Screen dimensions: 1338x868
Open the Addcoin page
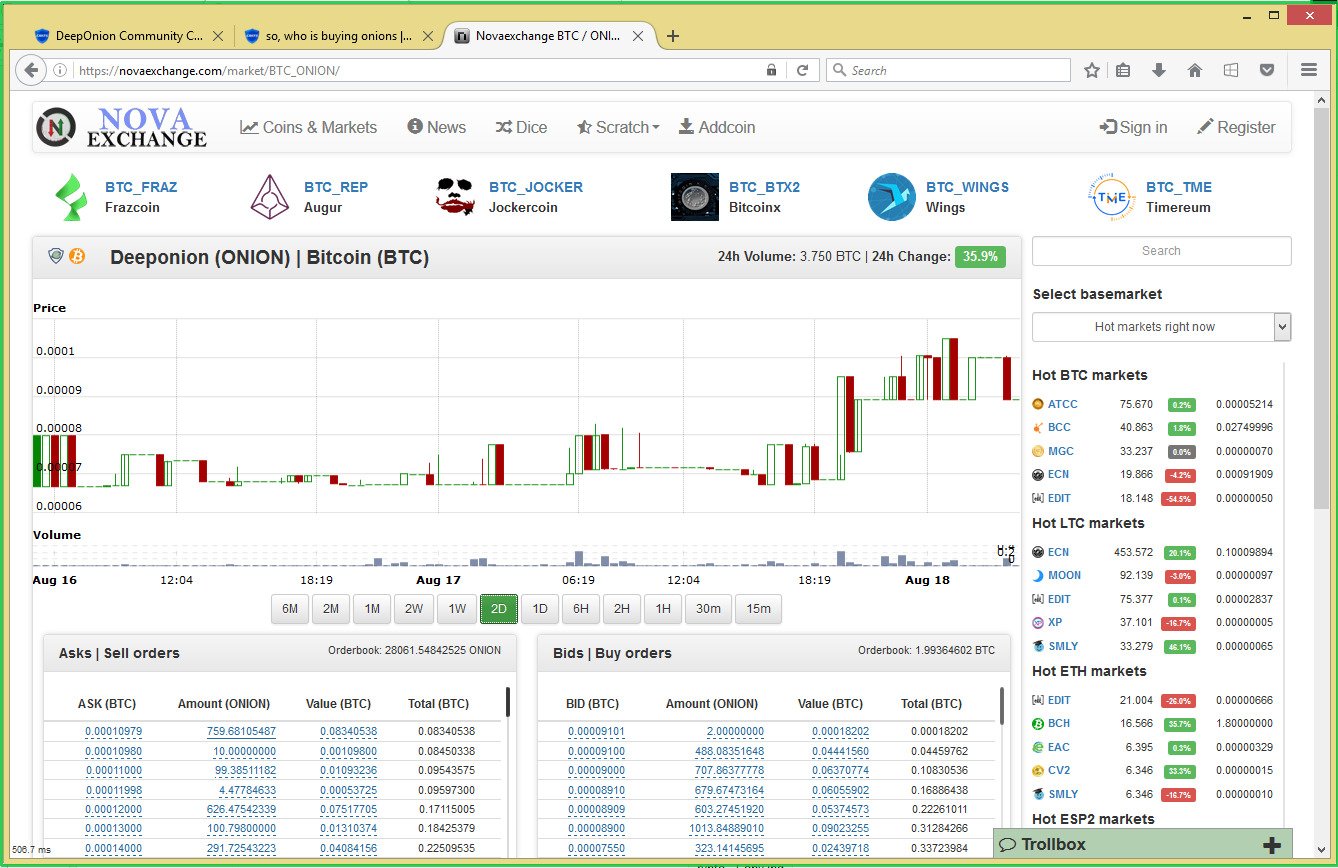(x=717, y=127)
